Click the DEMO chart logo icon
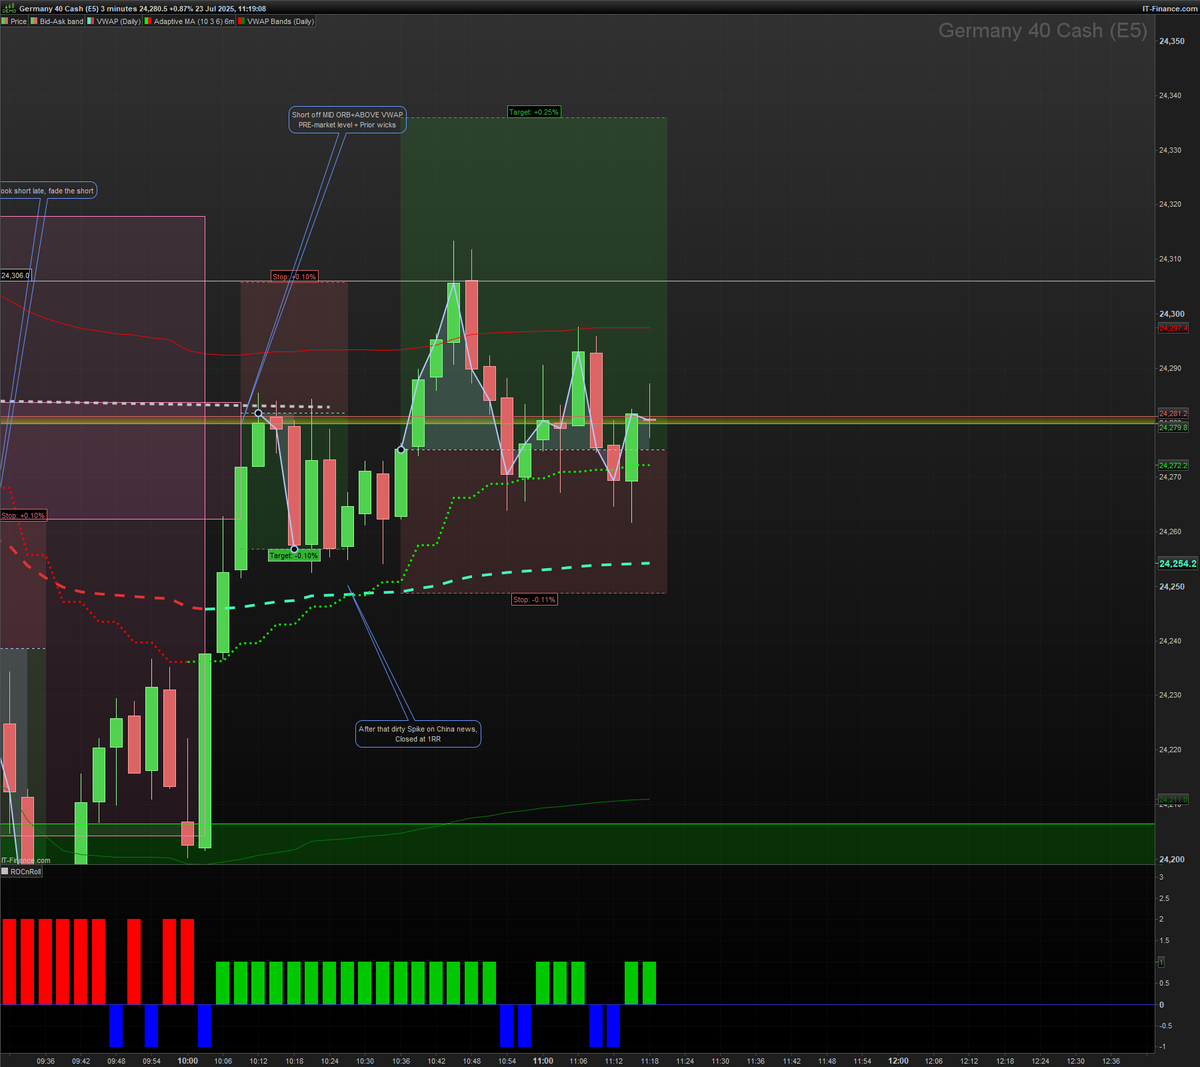The height and width of the screenshot is (1067, 1200). pos(9,8)
